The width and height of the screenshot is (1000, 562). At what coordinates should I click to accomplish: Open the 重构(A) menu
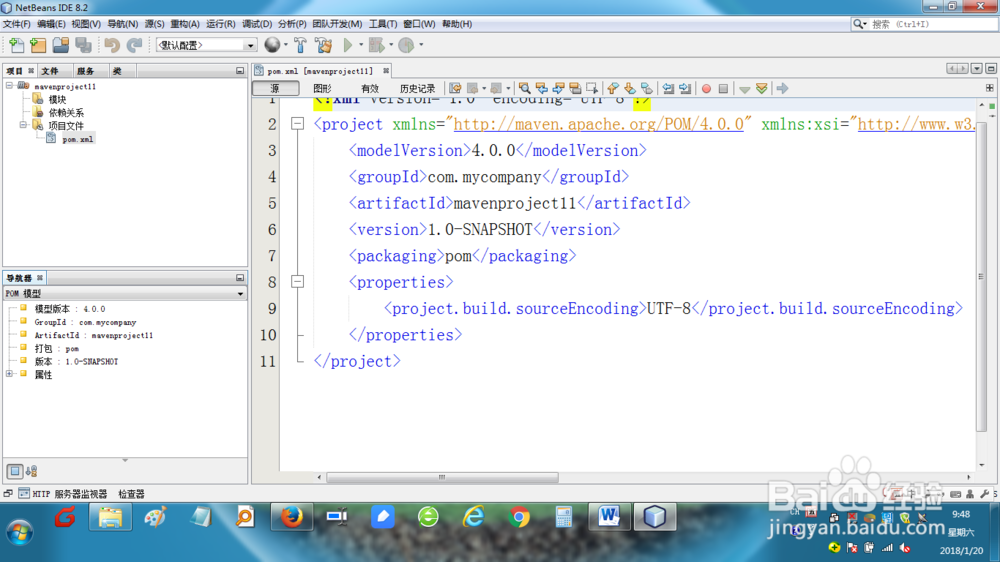184,24
